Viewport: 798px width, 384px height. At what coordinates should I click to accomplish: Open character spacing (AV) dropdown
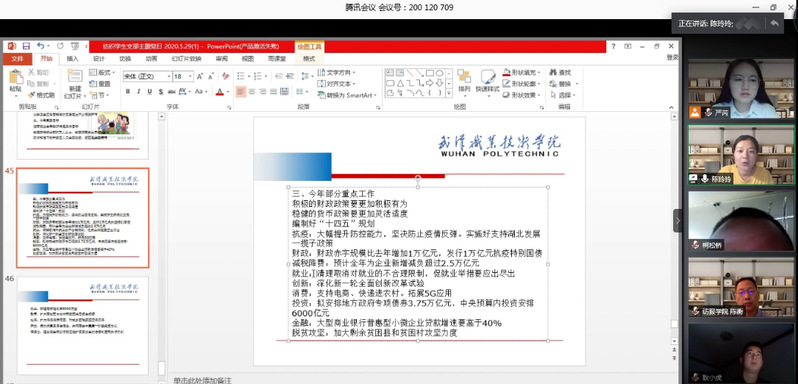click(186, 92)
